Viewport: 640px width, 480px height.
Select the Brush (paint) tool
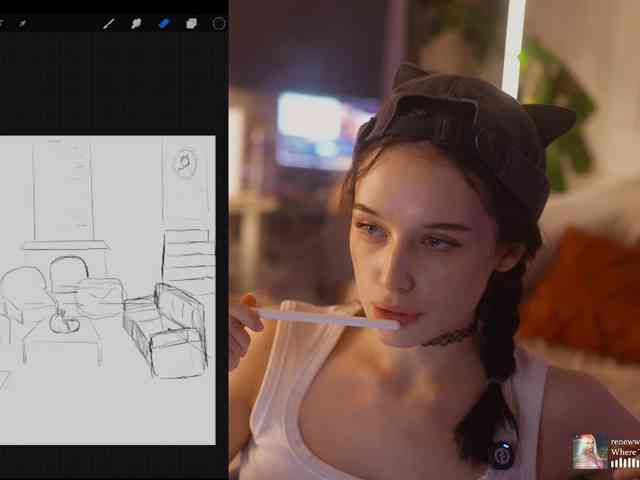[x=109, y=24]
